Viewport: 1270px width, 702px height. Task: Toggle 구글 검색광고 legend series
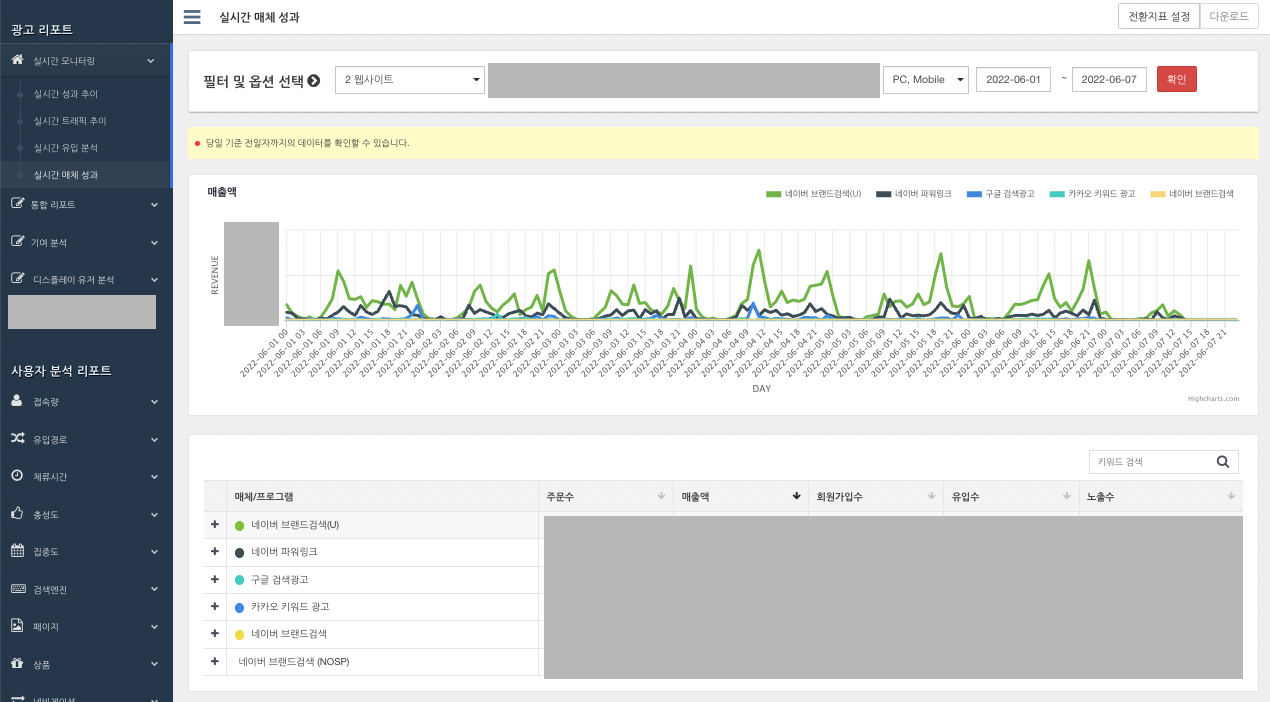1000,194
